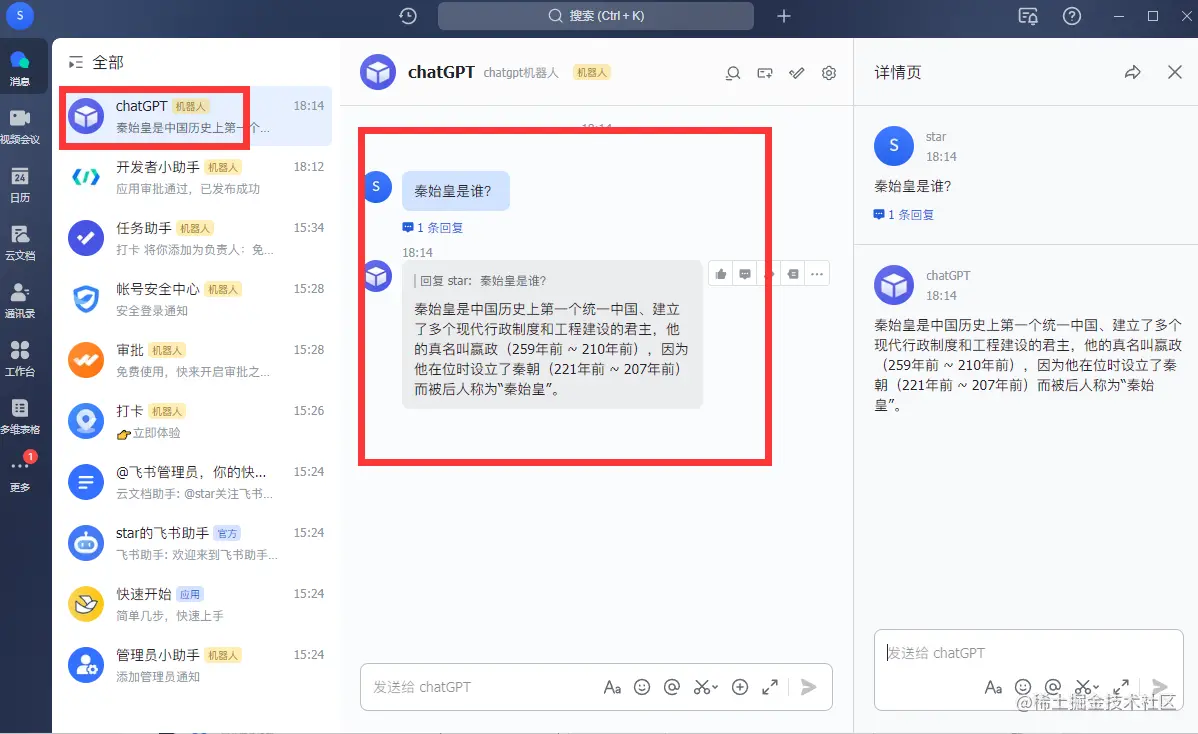Open emoji picker in main message input

point(642,687)
